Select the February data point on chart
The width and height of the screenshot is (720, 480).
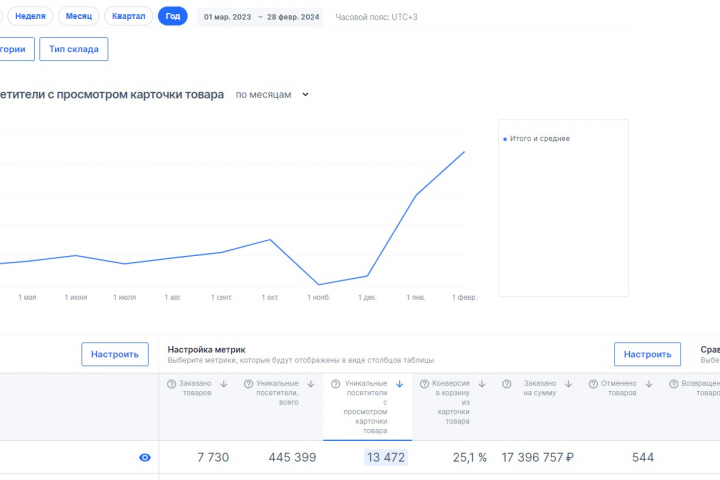tap(464, 152)
